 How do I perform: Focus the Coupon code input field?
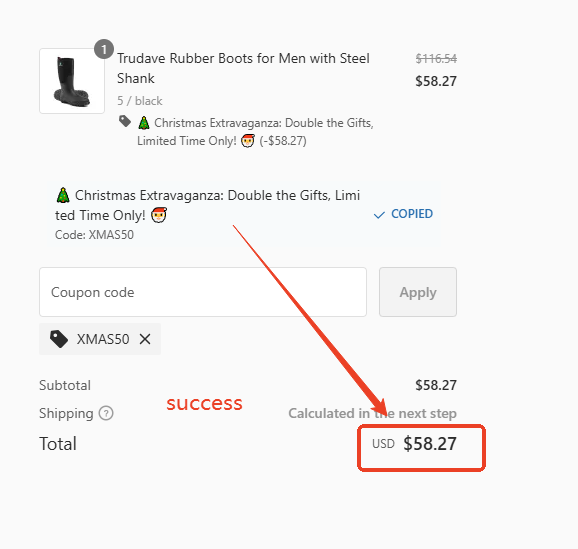[x=203, y=292]
